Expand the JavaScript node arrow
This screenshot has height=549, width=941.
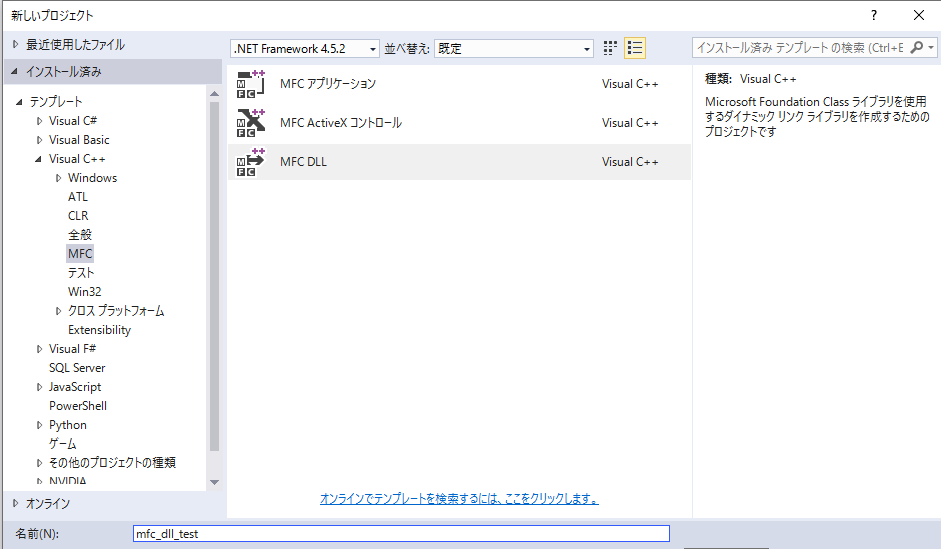coord(39,387)
